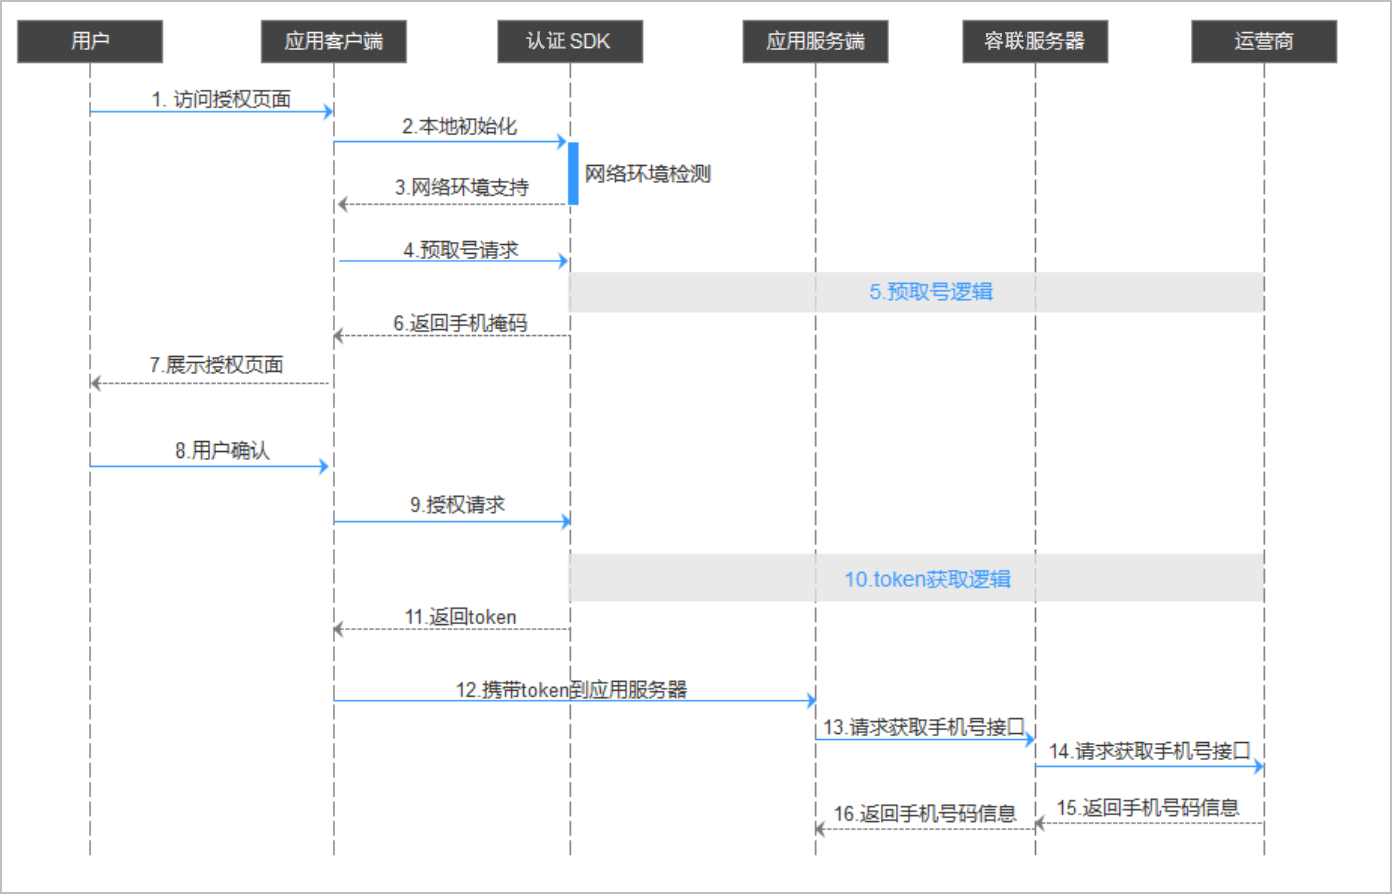Click the 用户 participant box
This screenshot has width=1394, height=896.
(x=90, y=42)
